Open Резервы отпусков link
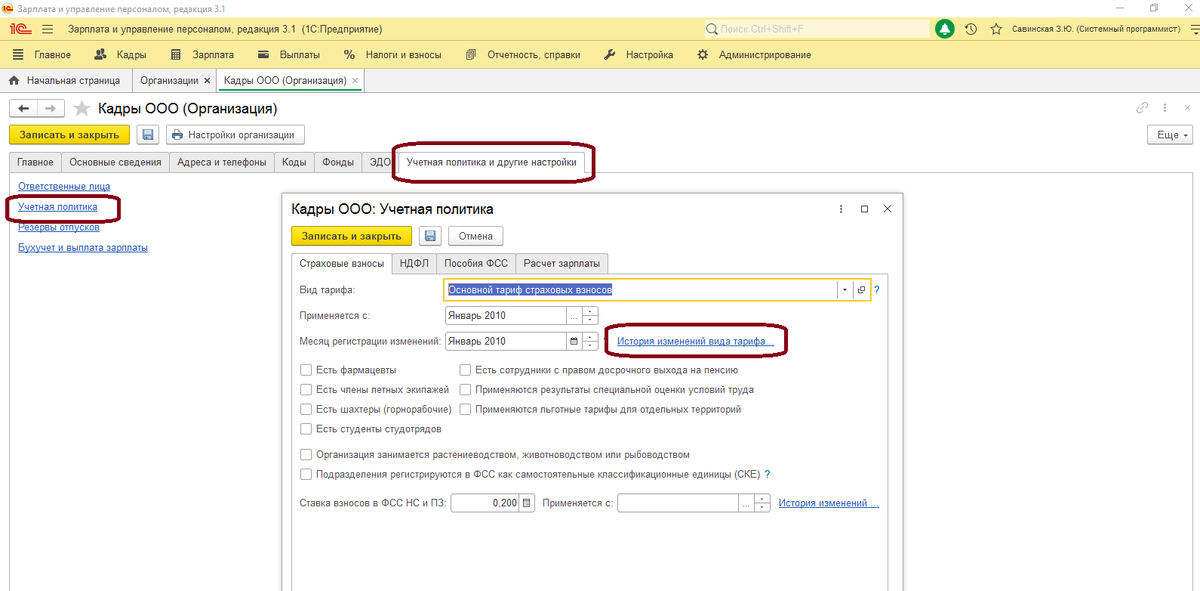The image size is (1200, 591). pyautogui.click(x=59, y=227)
